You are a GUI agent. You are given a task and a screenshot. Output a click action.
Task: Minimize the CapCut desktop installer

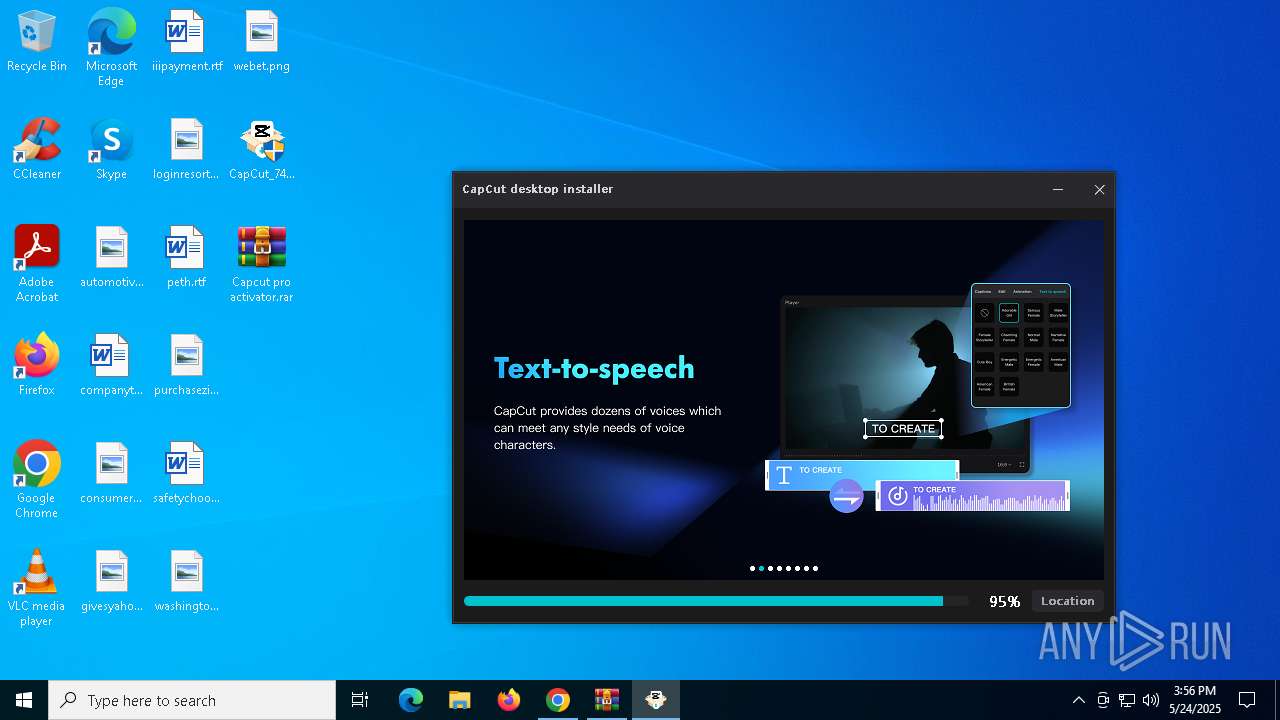pyautogui.click(x=1058, y=189)
